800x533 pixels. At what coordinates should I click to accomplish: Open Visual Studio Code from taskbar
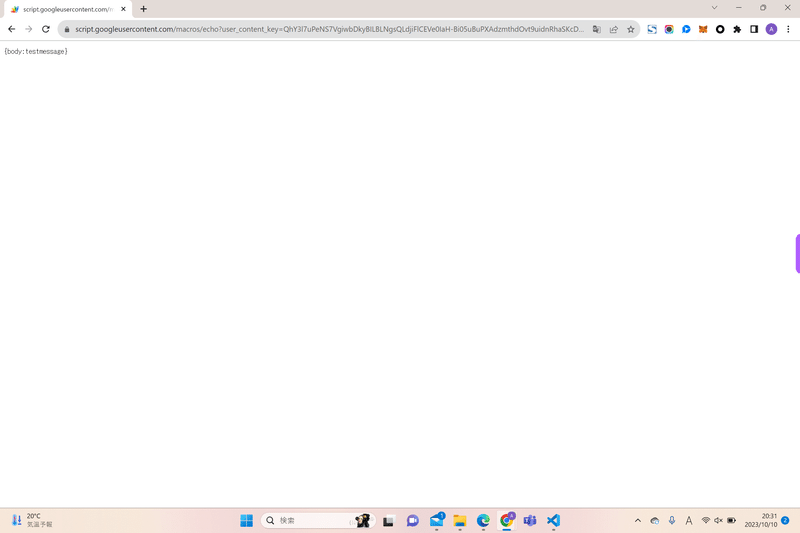click(x=554, y=520)
